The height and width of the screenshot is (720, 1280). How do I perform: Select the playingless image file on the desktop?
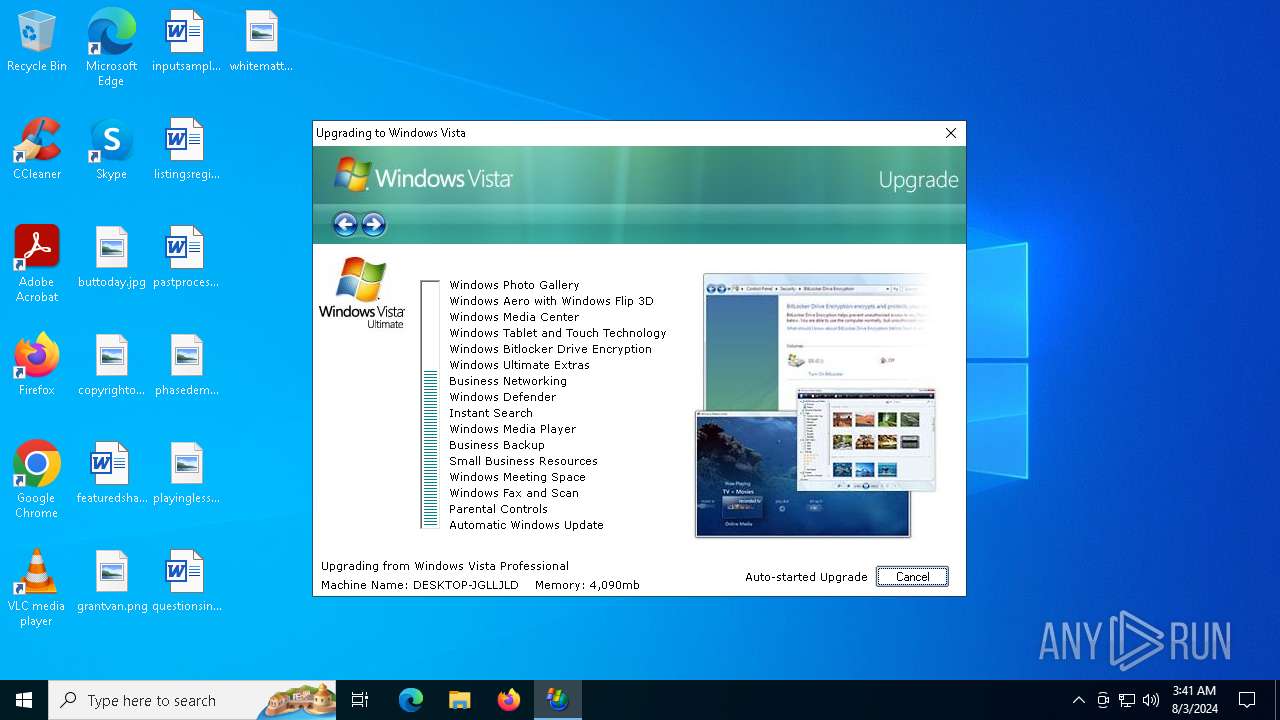pos(186,474)
